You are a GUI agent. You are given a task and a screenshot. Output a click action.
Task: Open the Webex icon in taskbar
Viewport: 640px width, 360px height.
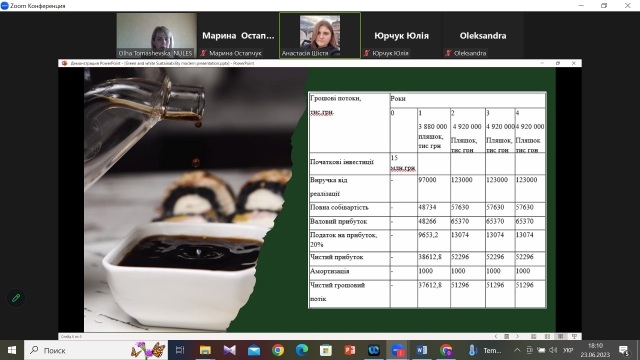[x=374, y=350]
